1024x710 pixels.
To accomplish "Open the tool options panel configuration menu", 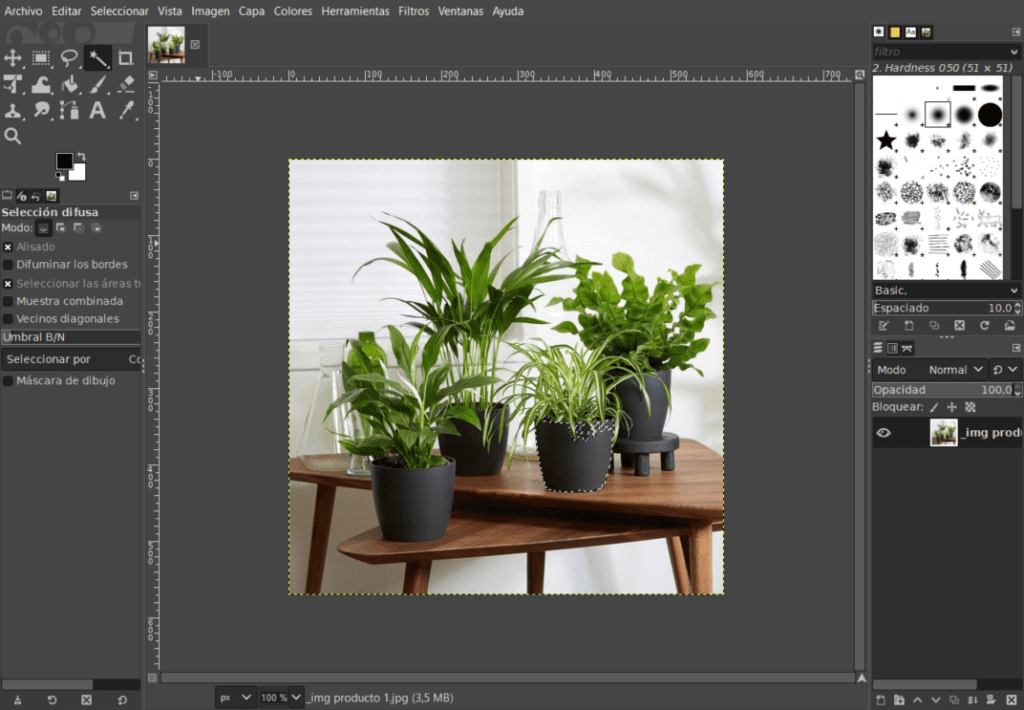I will 134,195.
